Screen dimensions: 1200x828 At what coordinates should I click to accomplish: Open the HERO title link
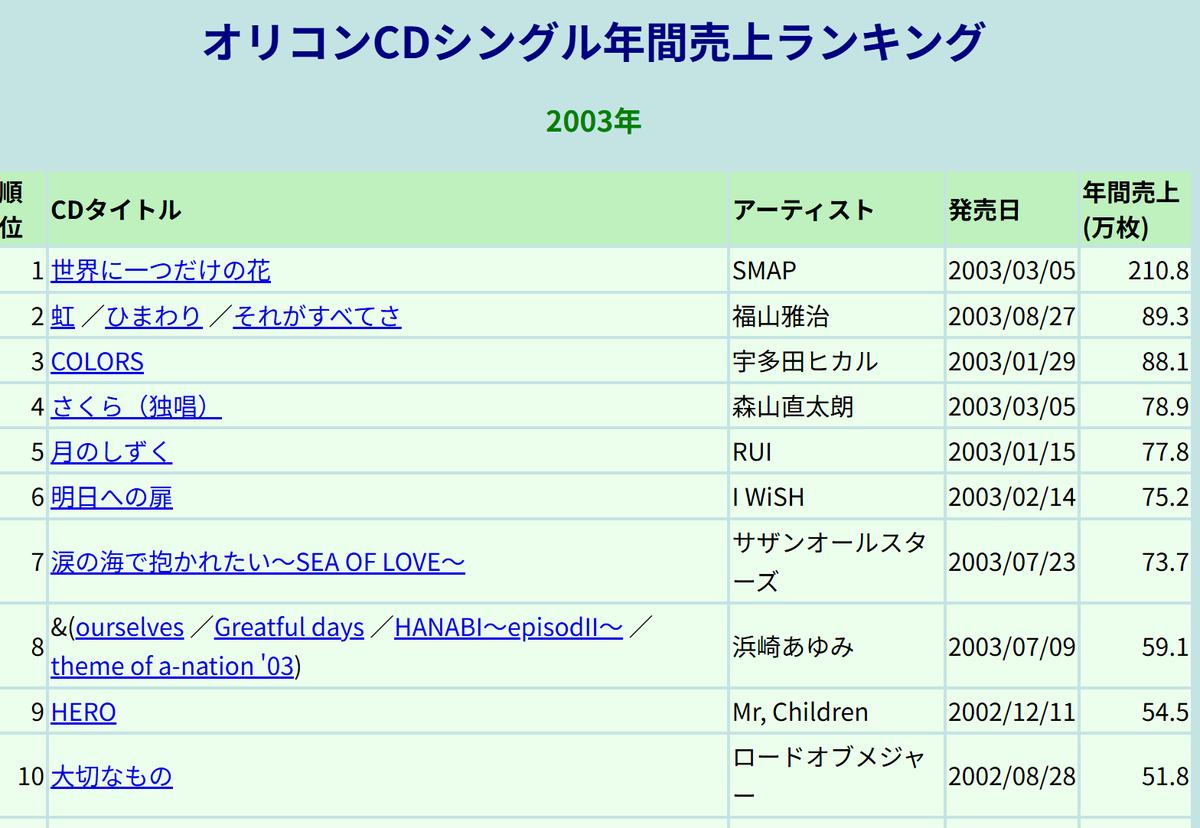pos(83,712)
